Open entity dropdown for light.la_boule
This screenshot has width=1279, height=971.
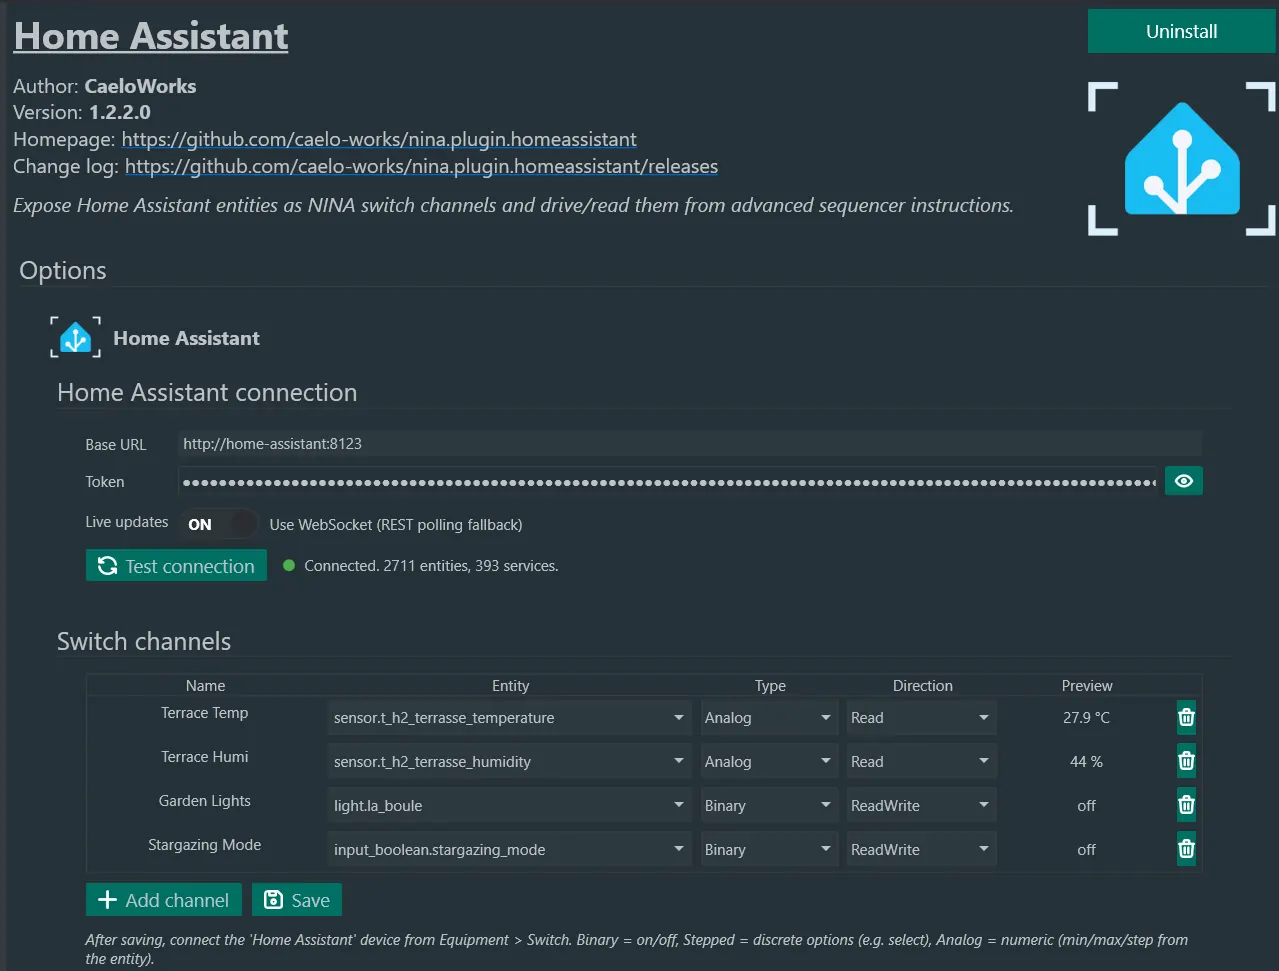[510, 806]
